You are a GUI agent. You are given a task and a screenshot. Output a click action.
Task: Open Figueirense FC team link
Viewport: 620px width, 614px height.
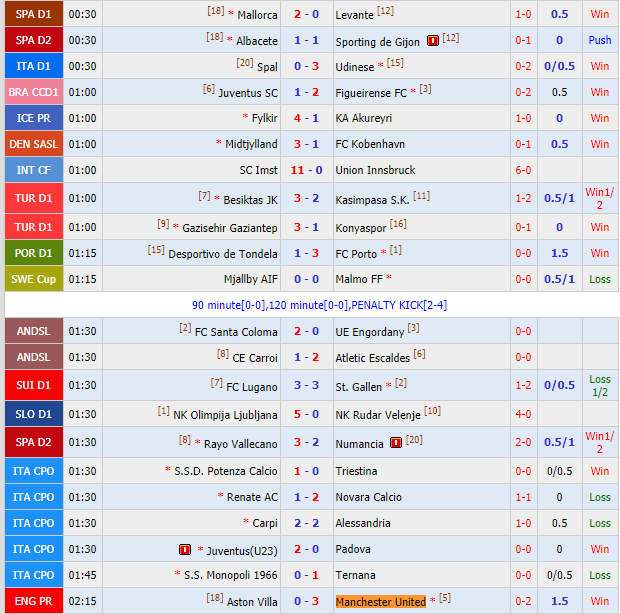coord(371,93)
